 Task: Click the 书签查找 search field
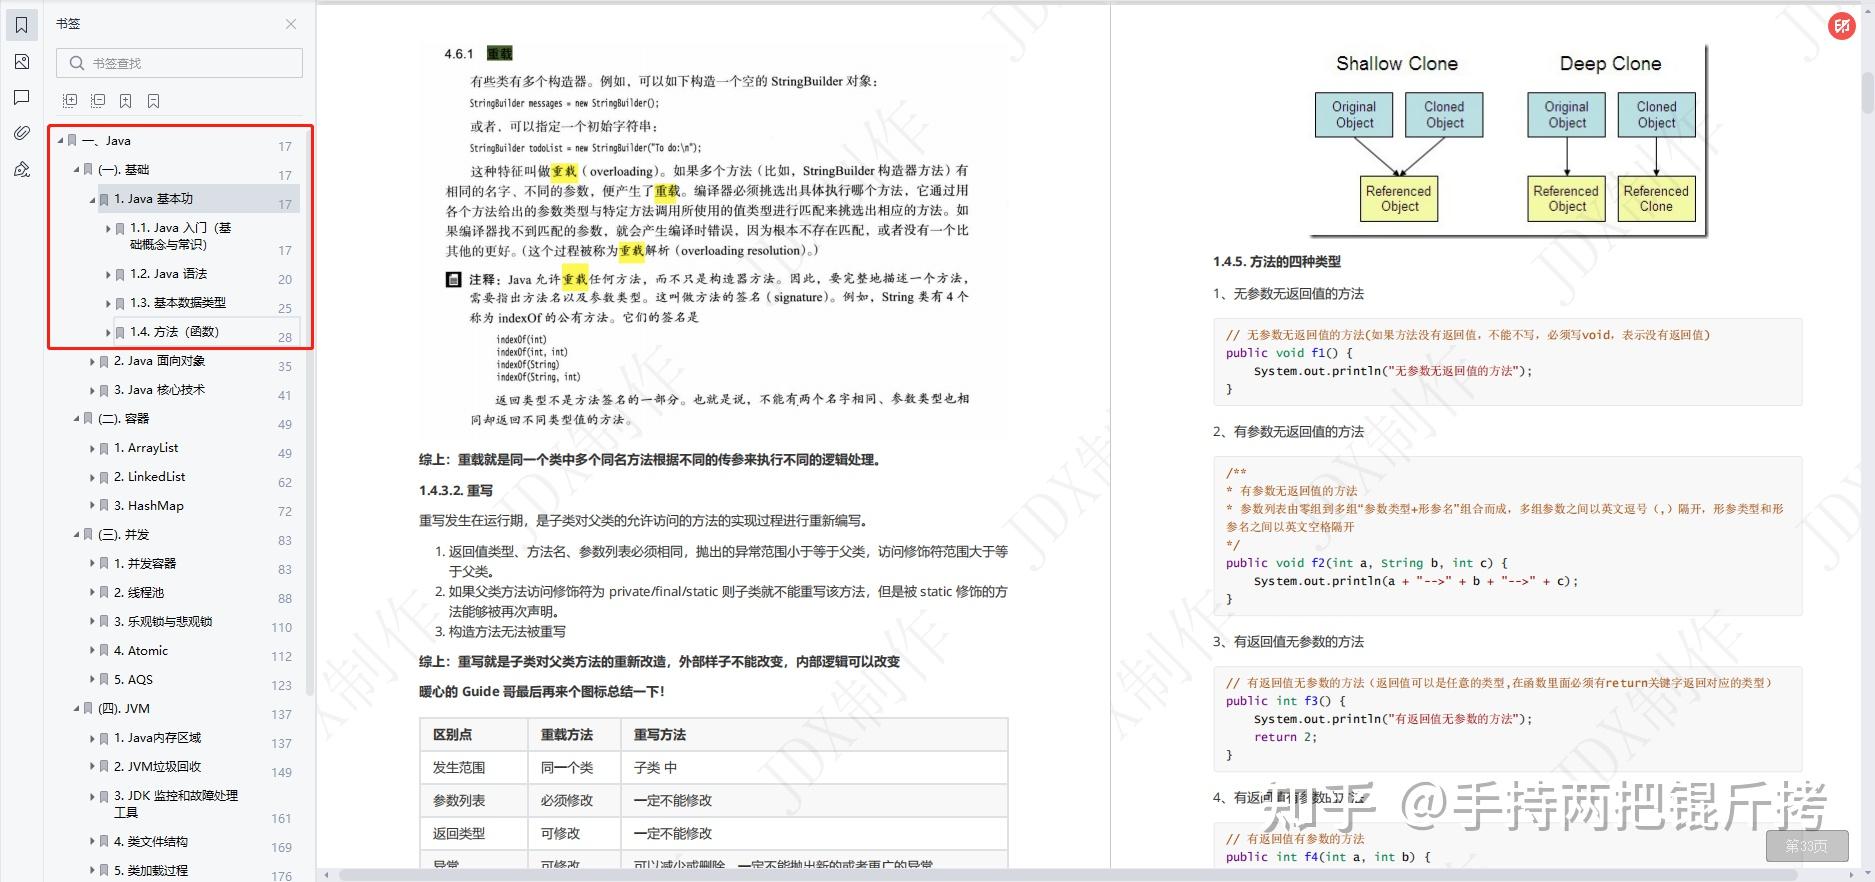tap(180, 63)
